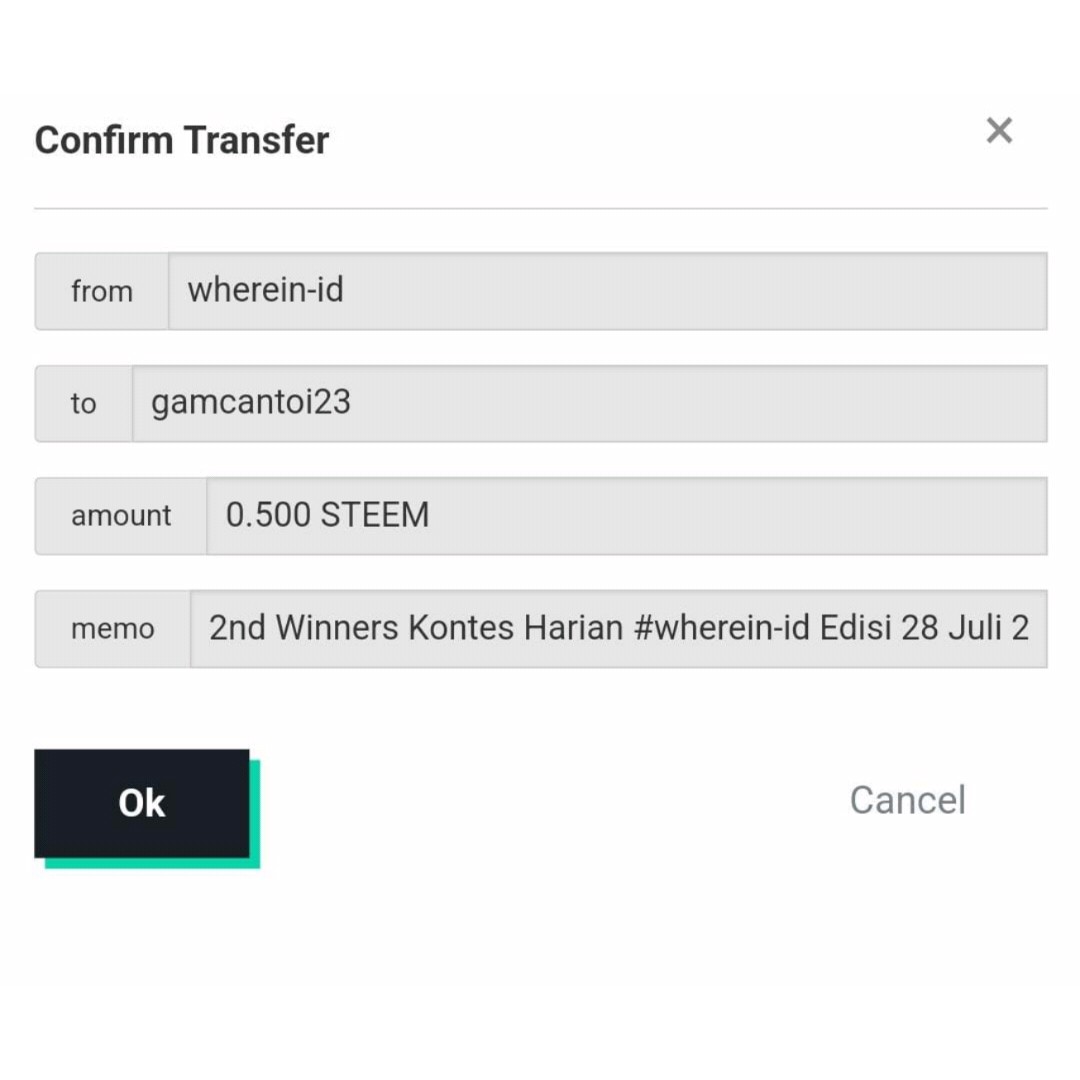Click into the memo text field
This screenshot has height=1080, width=1080.
coord(618,628)
